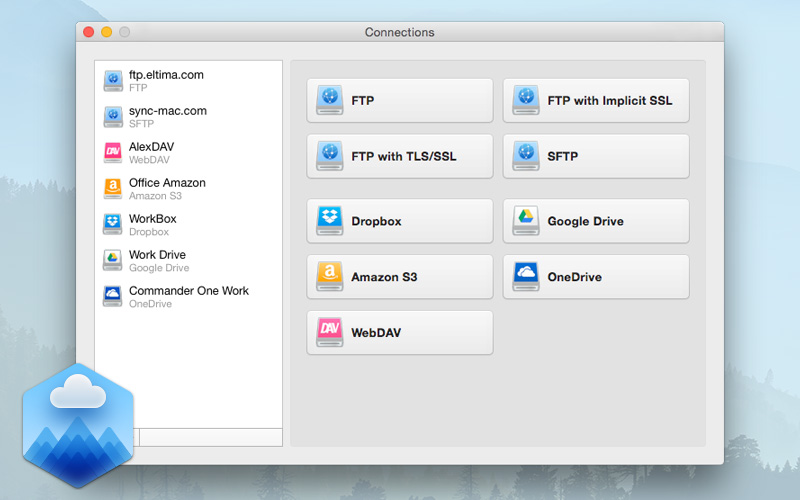The height and width of the screenshot is (500, 800).
Task: Click the Dropbox logo icon in grid
Action: [x=330, y=220]
